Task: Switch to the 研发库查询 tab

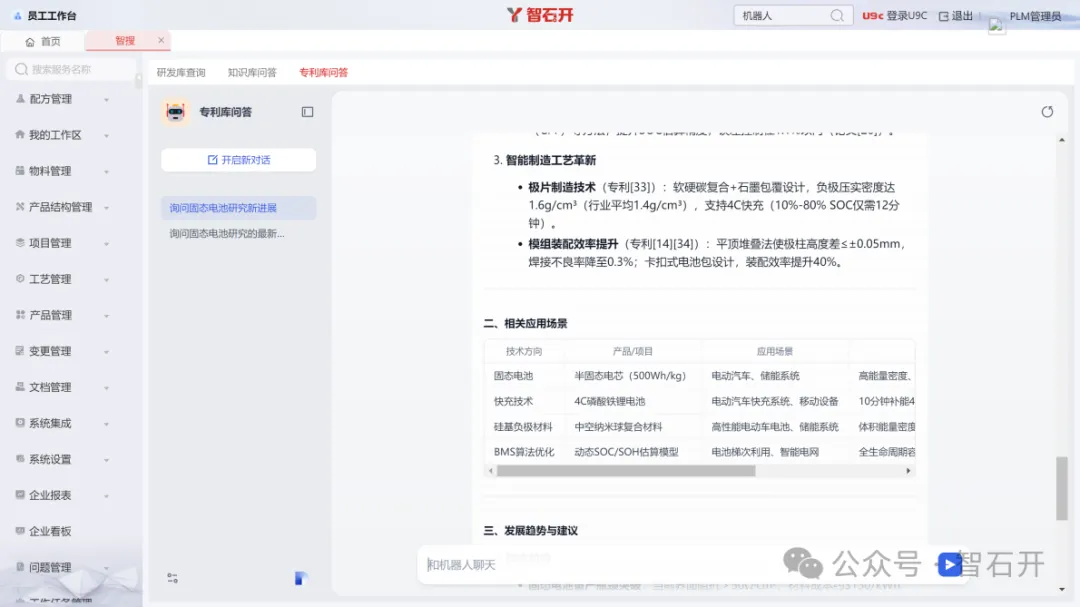Action: tap(181, 73)
